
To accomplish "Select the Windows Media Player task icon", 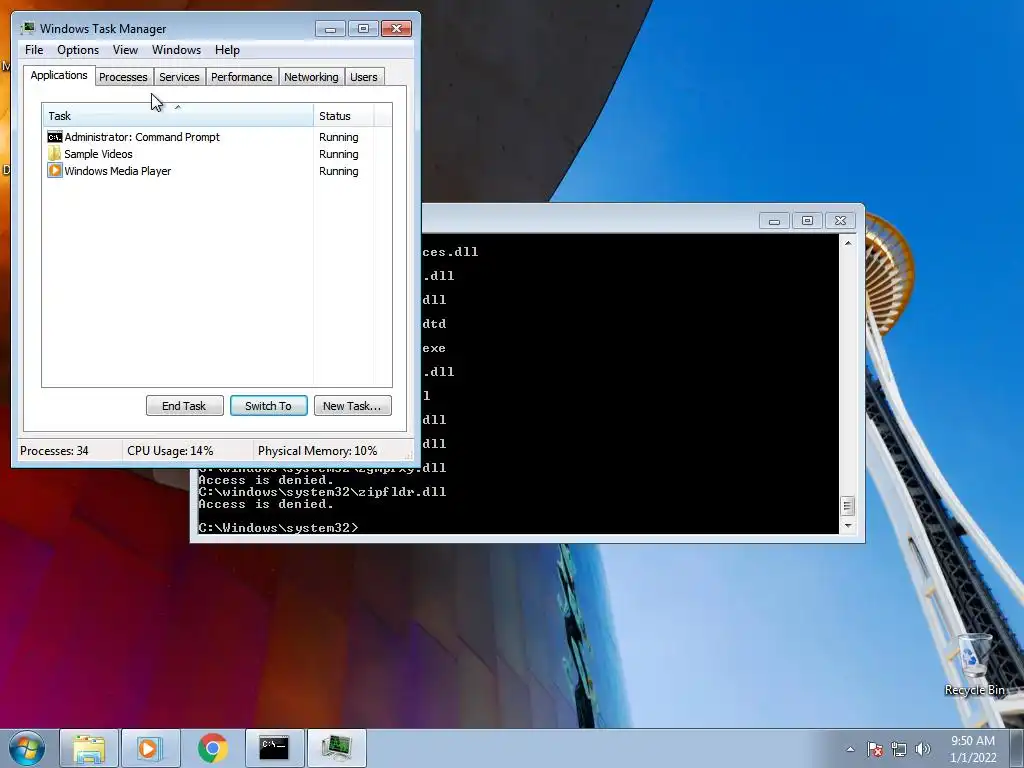I will click(55, 171).
